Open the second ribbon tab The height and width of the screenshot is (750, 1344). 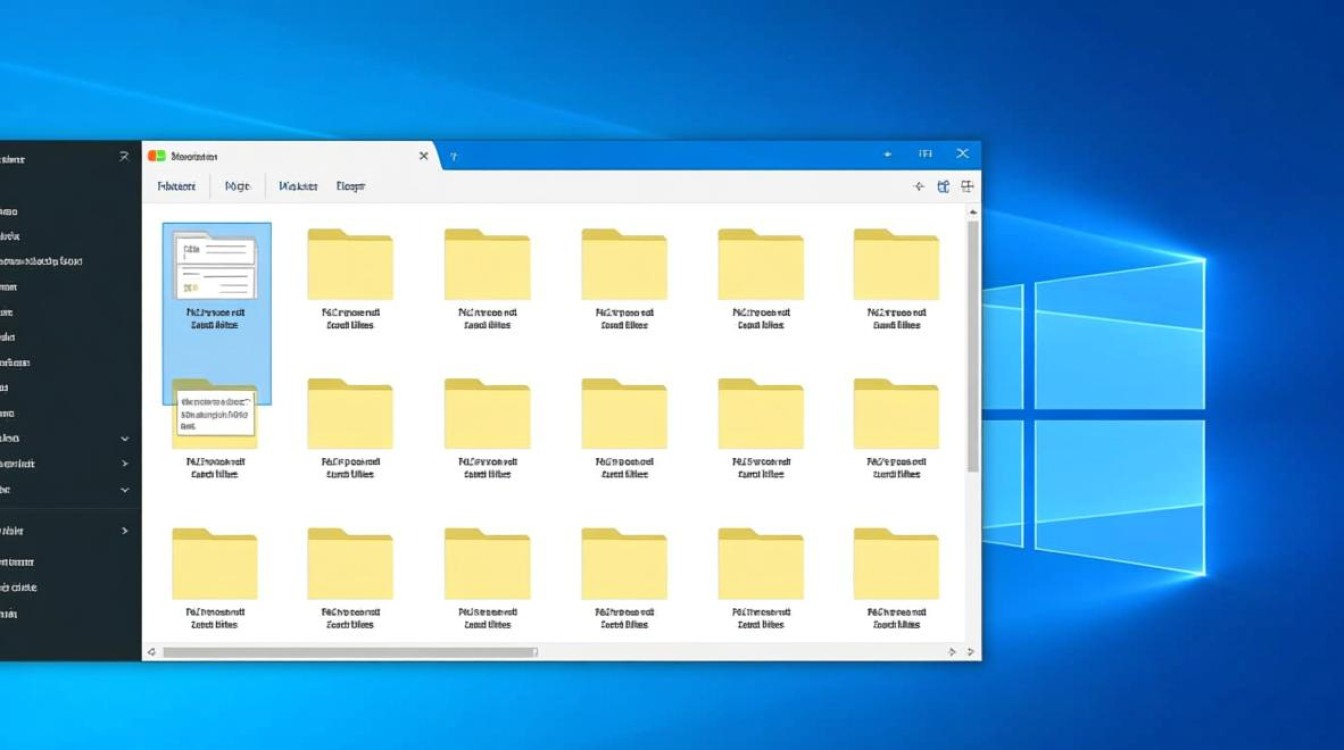pos(237,186)
